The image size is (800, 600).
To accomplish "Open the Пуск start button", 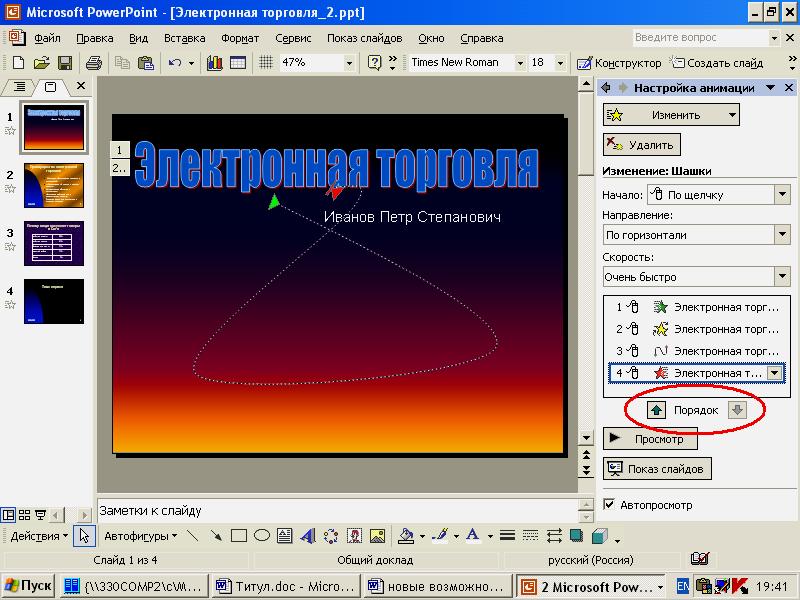I will click(x=29, y=586).
